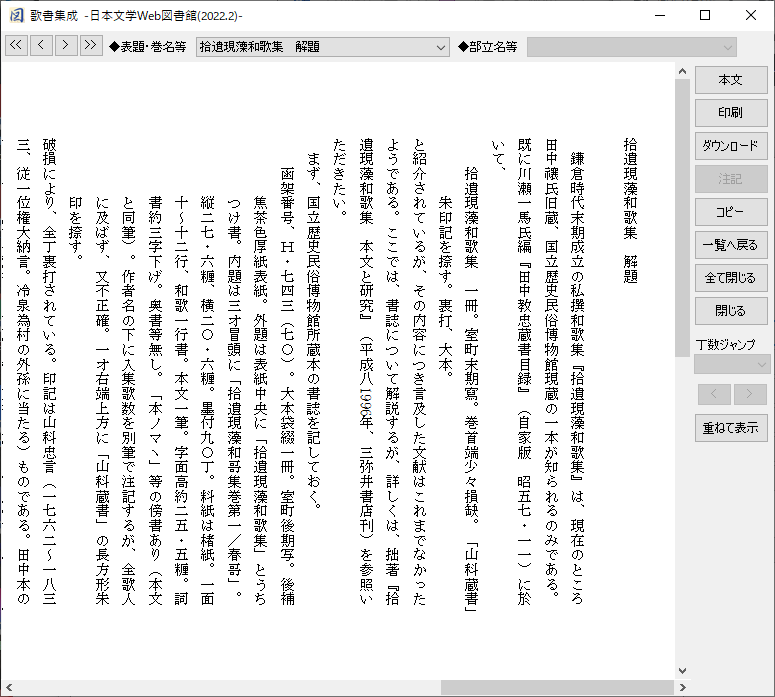The width and height of the screenshot is (775, 697).
Task: Click the 重ねて表示 button
Action: pyautogui.click(x=731, y=428)
